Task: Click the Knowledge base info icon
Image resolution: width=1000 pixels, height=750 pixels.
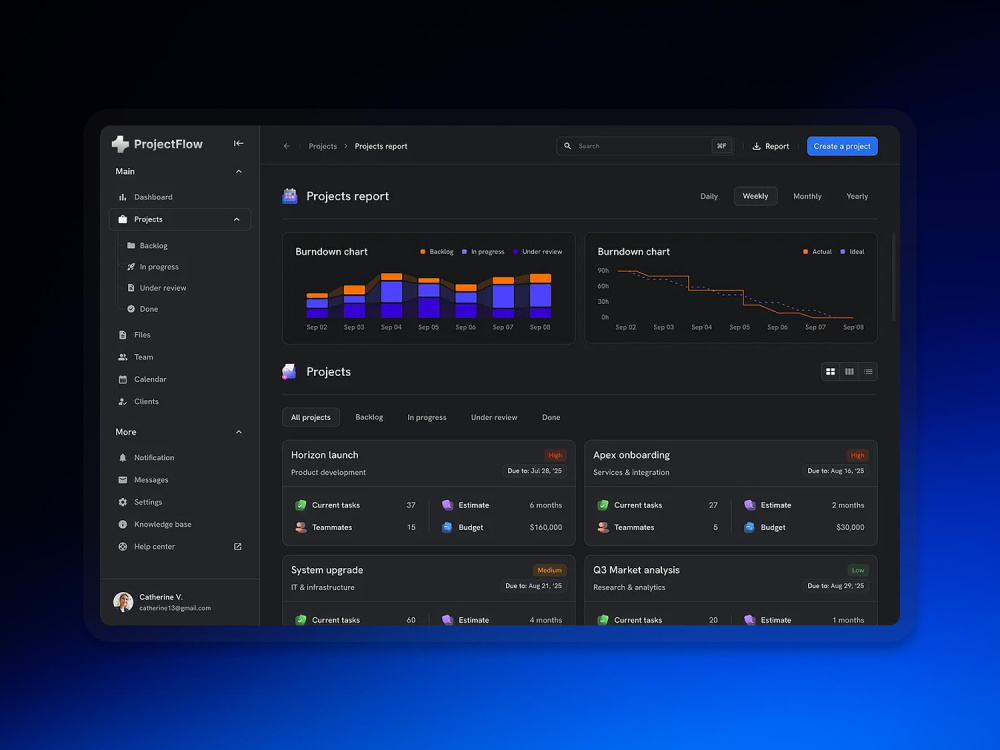Action: [122, 524]
